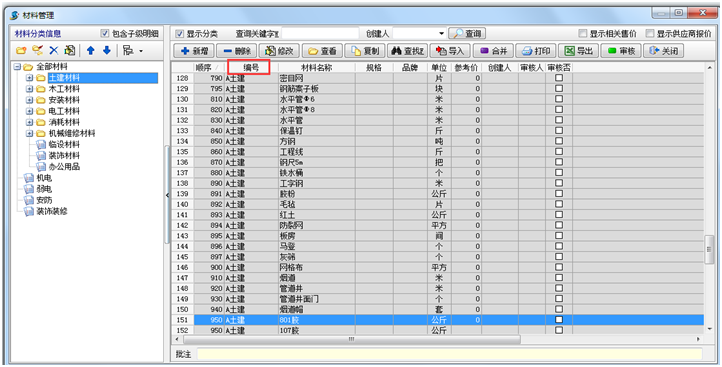Expand the 机械维修材料 tree node
This screenshot has height=367, width=722.
(x=29, y=133)
